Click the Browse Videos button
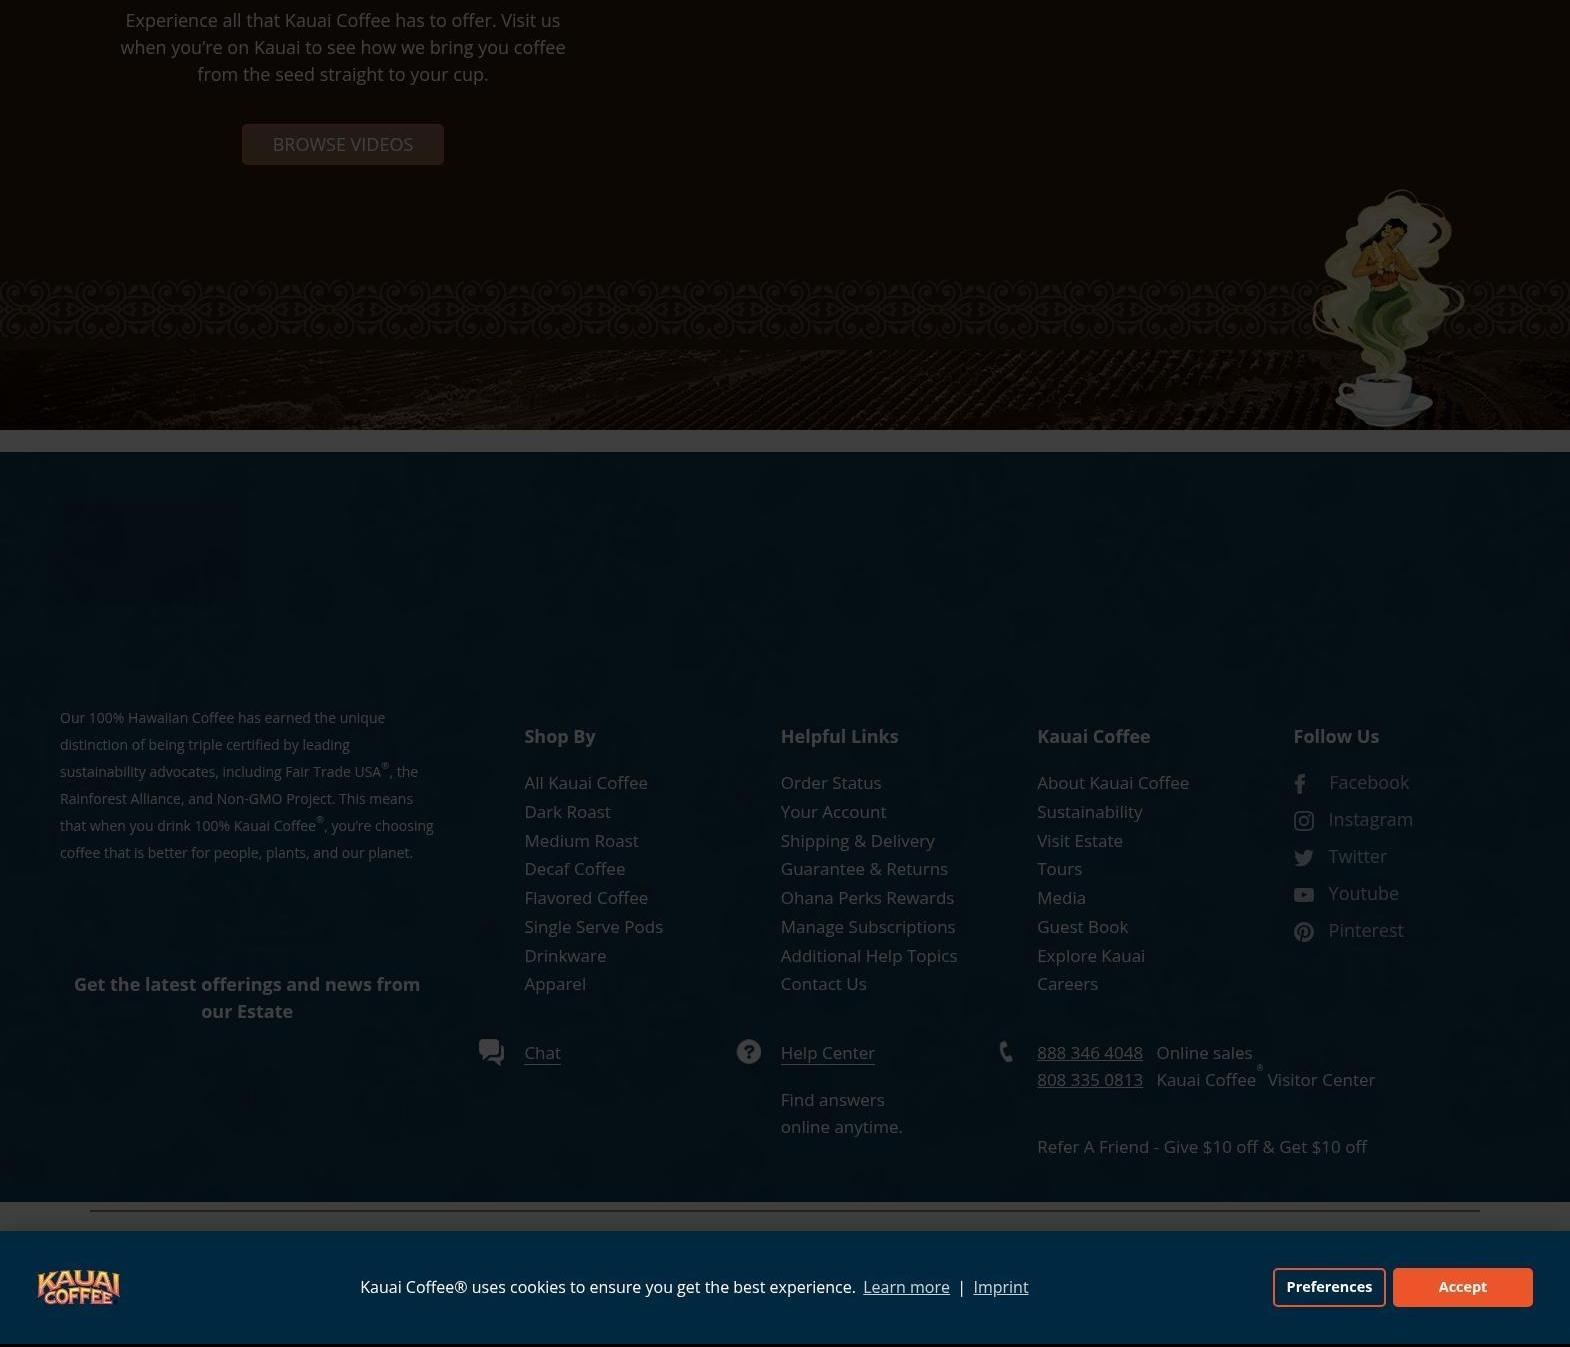This screenshot has width=1570, height=1347. 343,144
